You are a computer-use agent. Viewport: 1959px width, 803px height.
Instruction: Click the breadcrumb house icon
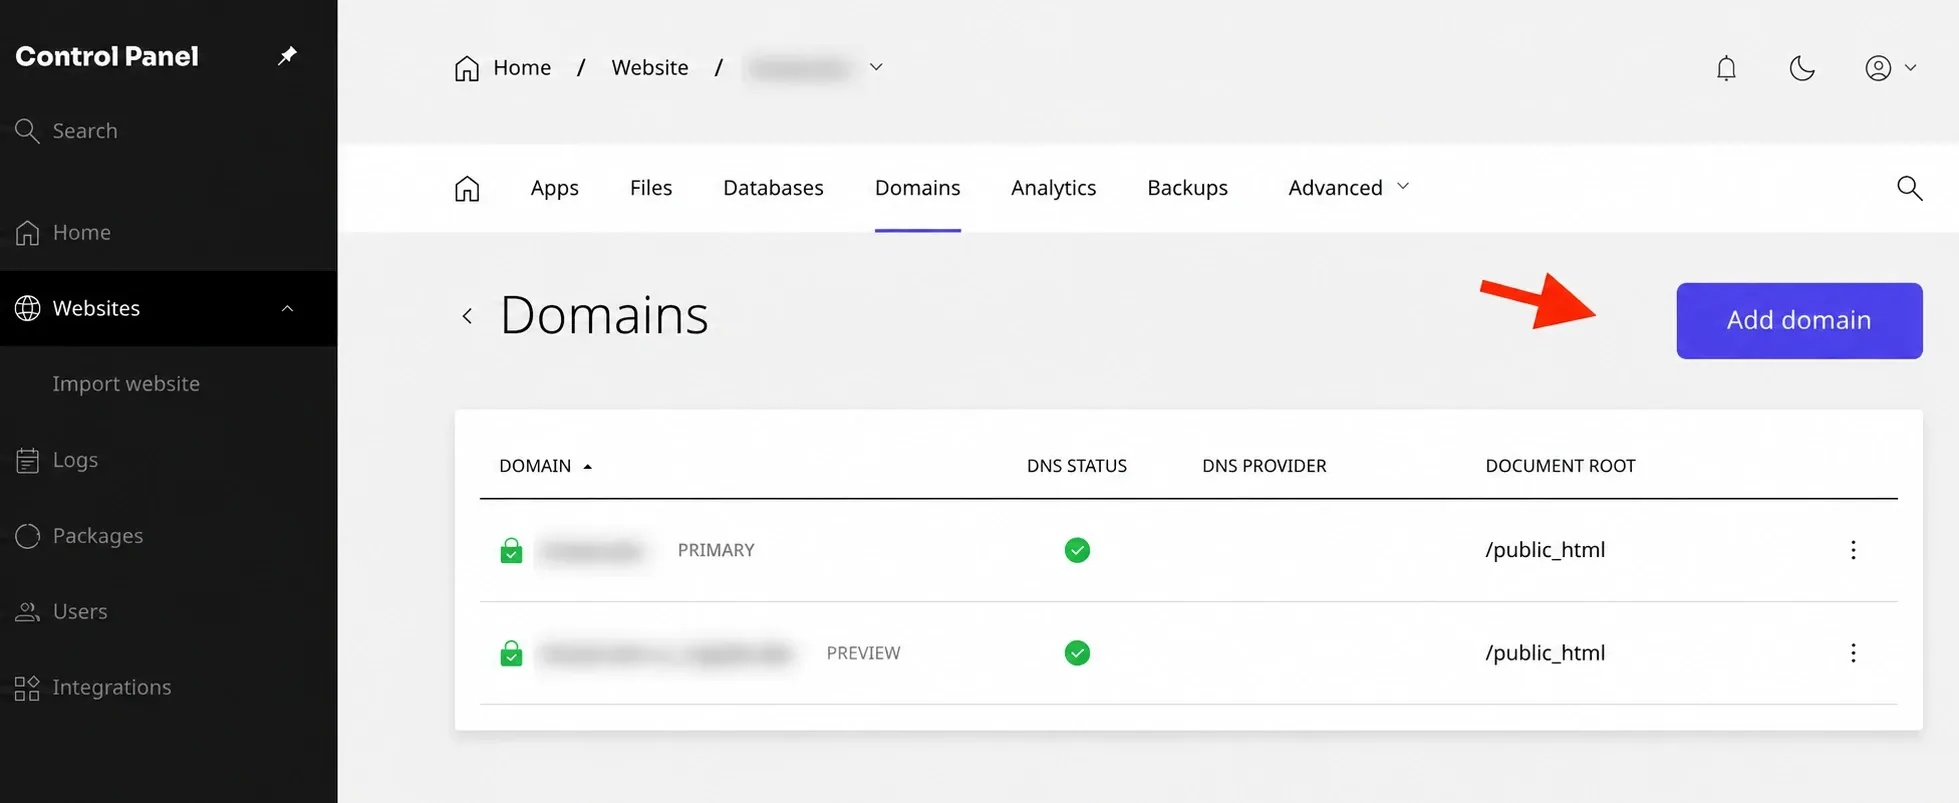tap(467, 68)
